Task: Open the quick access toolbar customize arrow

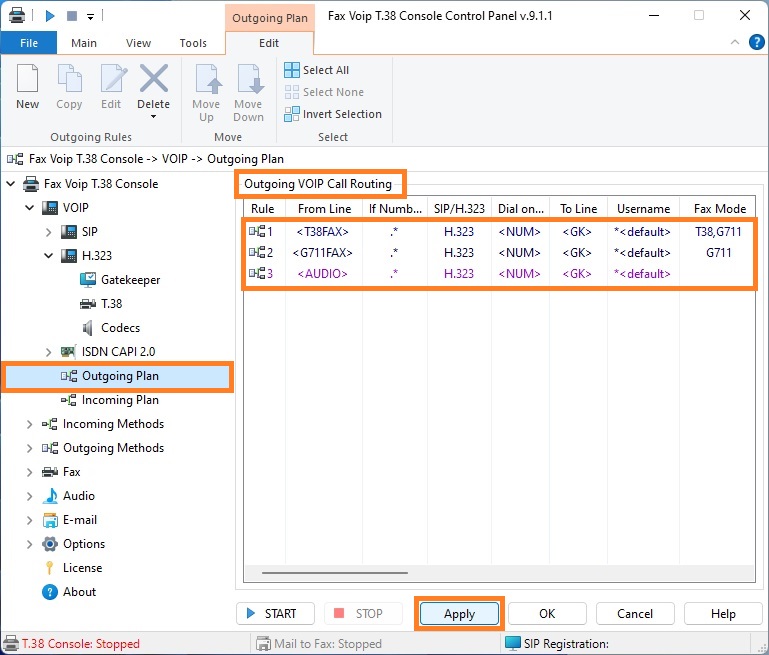Action: pos(90,17)
